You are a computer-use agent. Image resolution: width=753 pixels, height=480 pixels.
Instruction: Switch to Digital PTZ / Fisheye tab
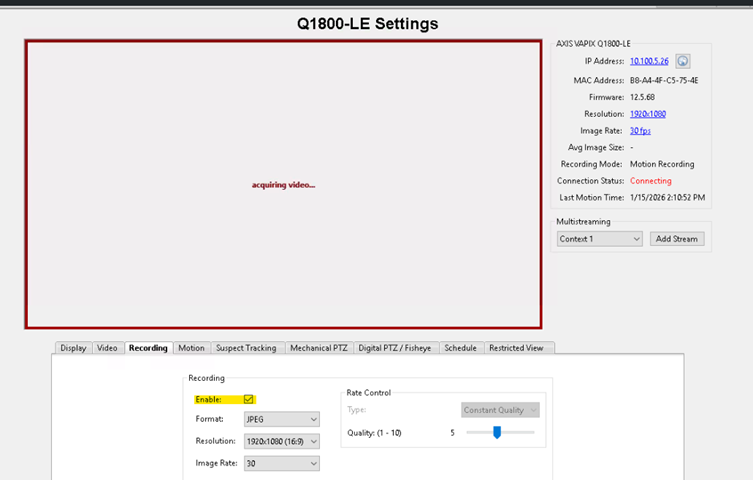394,348
